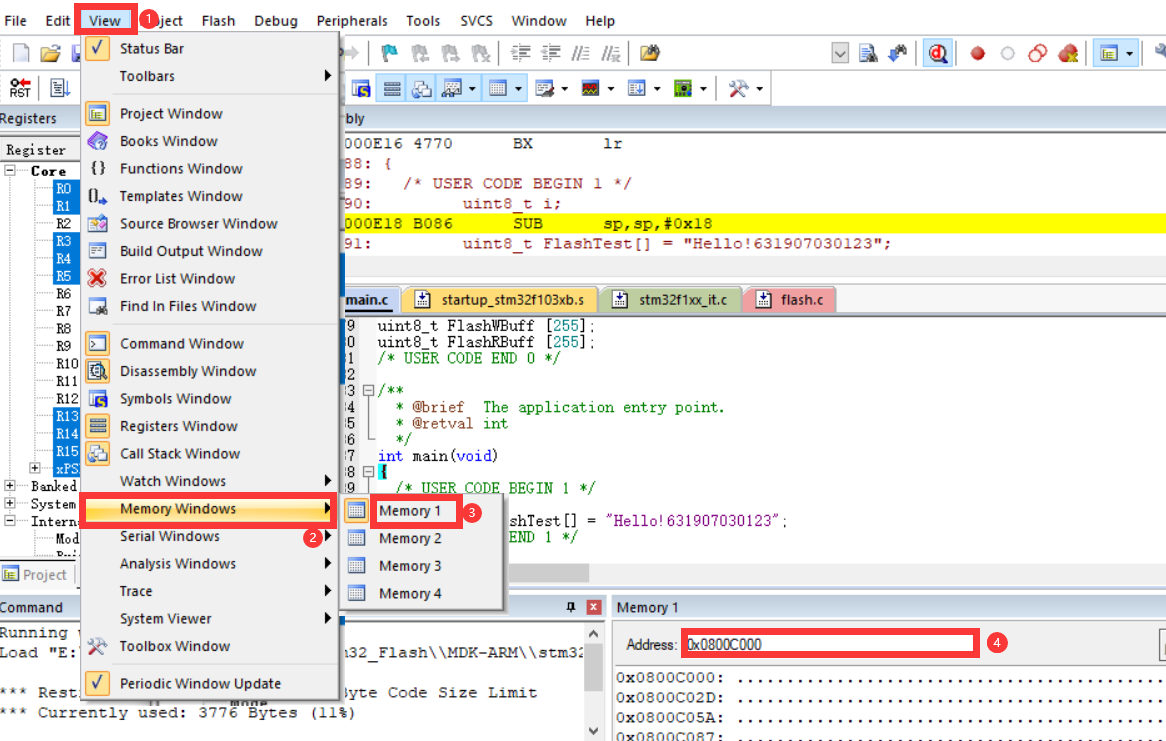1166x741 pixels.
Task: Open Watch Windows toolbar dropdown arrow
Action: coord(472,89)
